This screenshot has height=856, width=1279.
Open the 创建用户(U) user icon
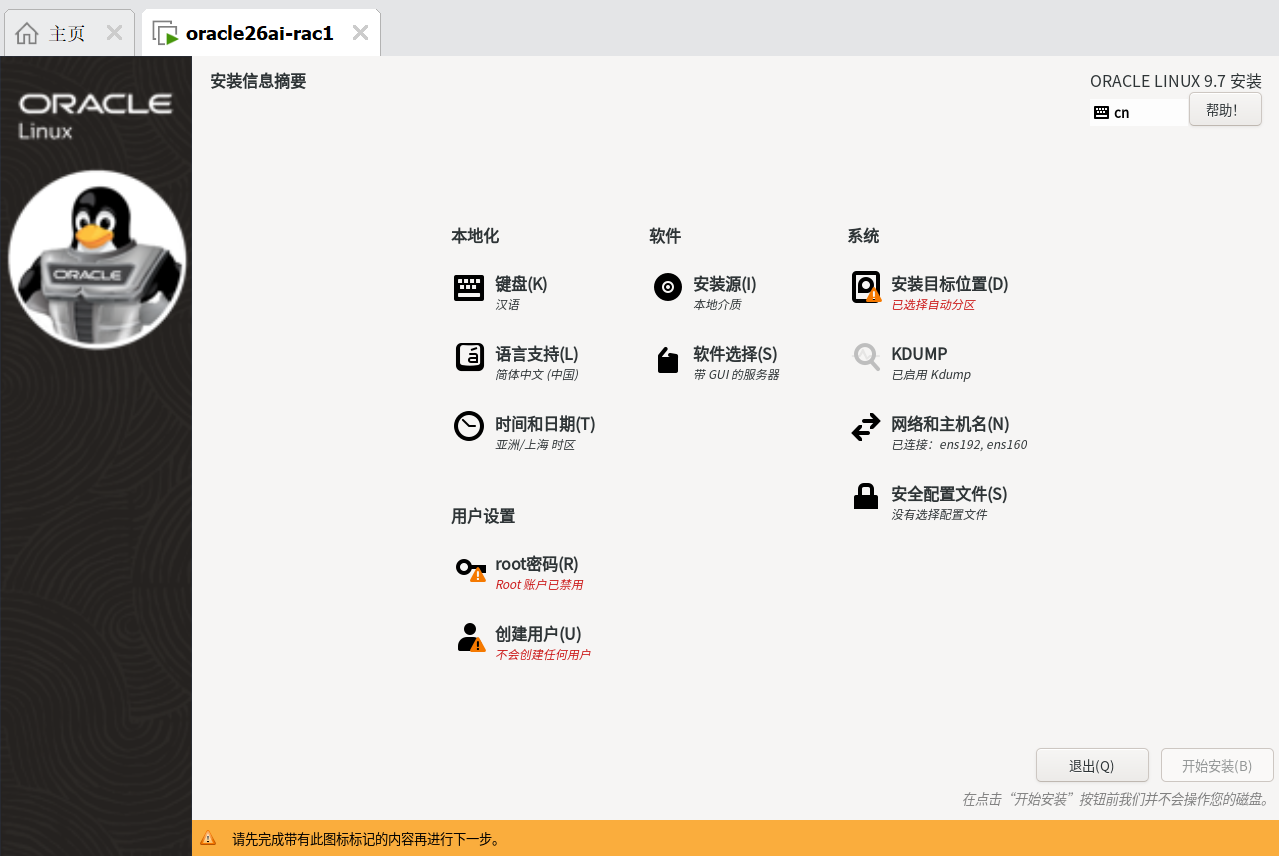click(469, 637)
